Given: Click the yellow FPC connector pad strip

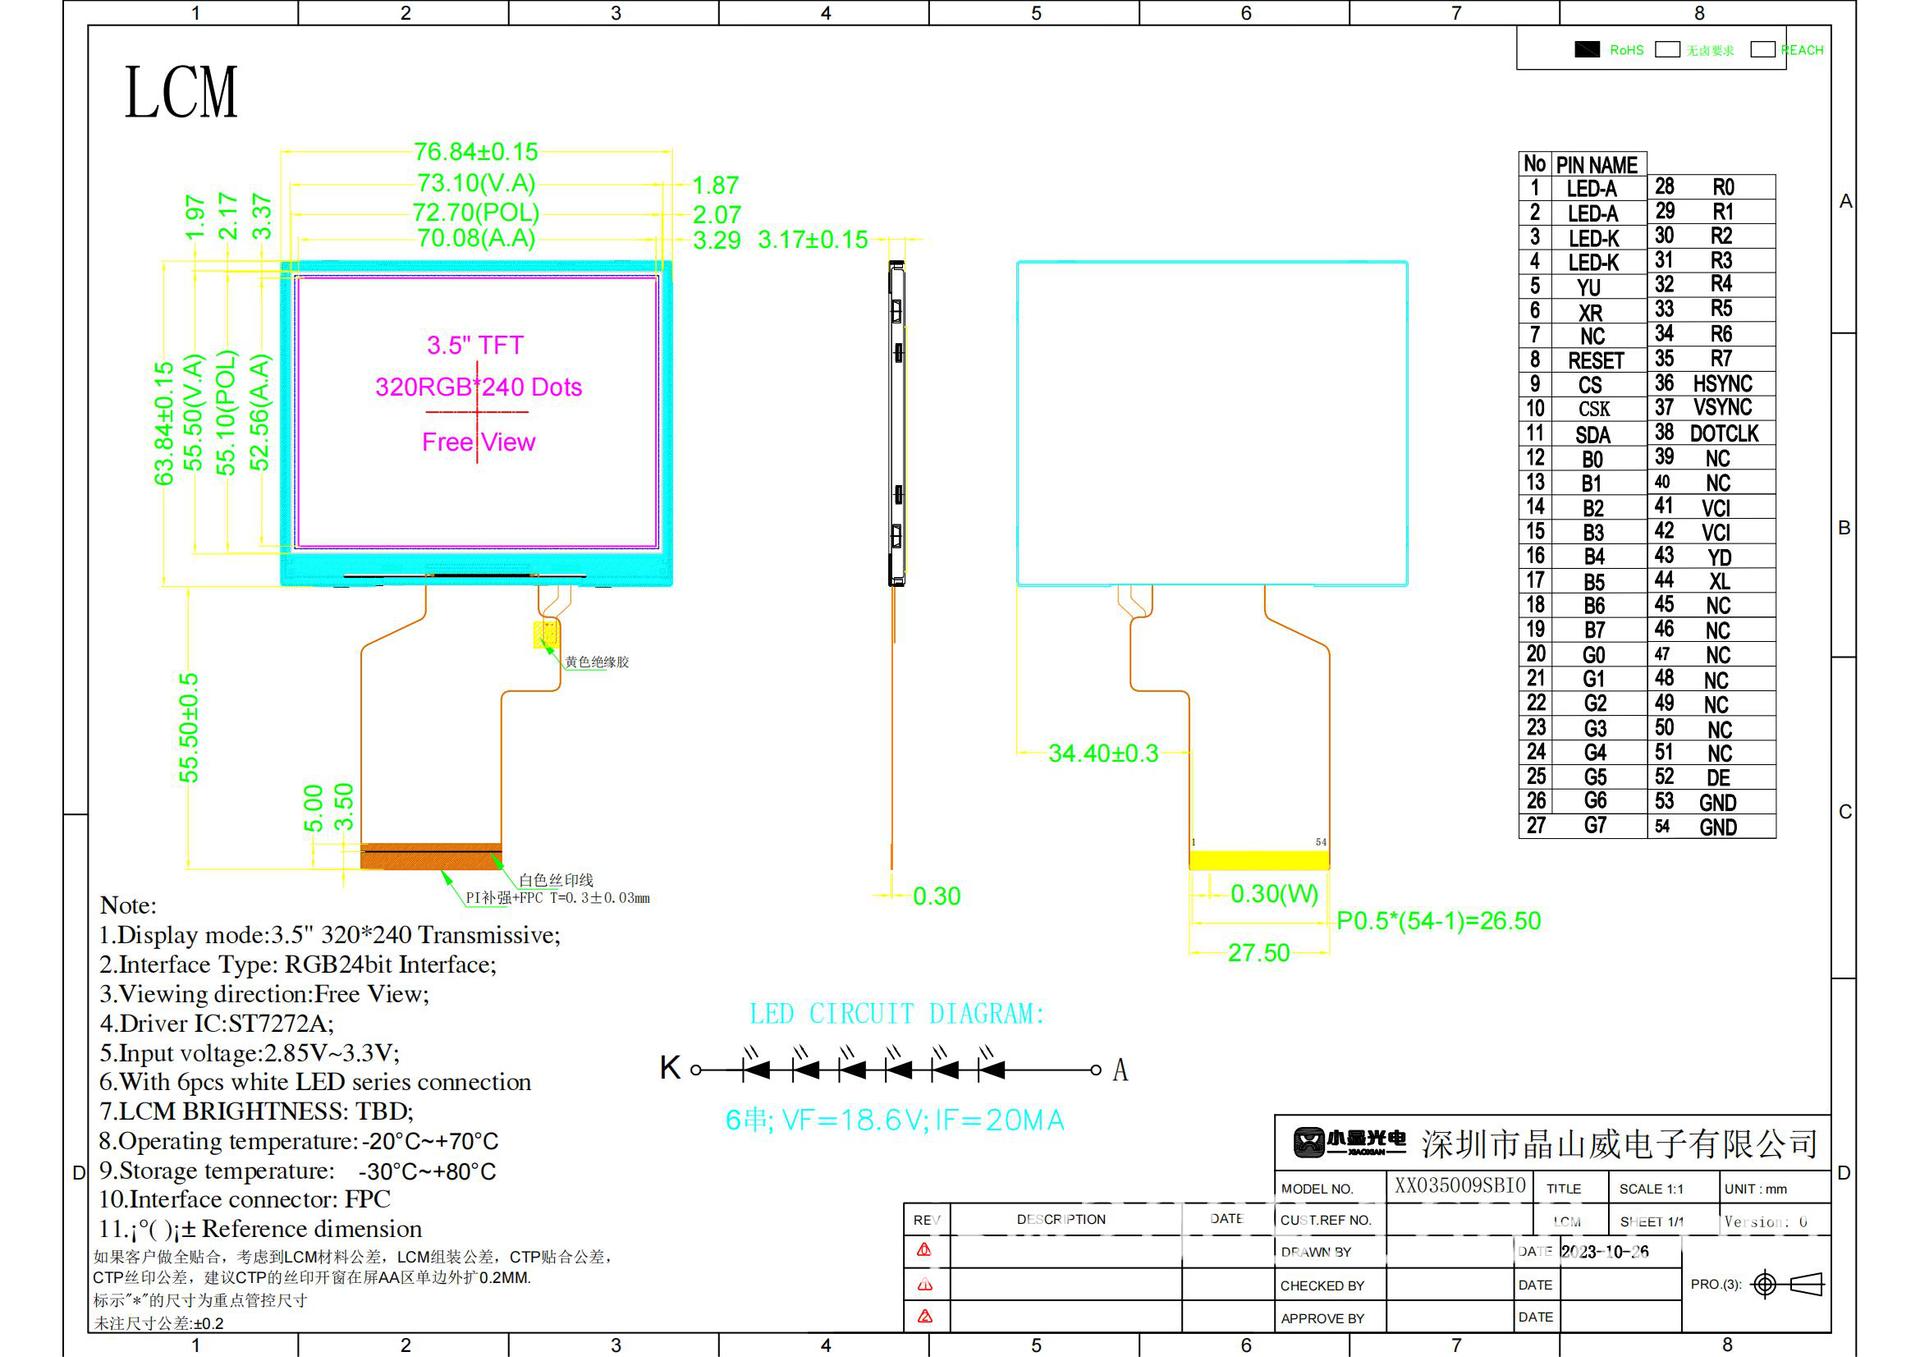Looking at the screenshot, I should point(1258,860).
